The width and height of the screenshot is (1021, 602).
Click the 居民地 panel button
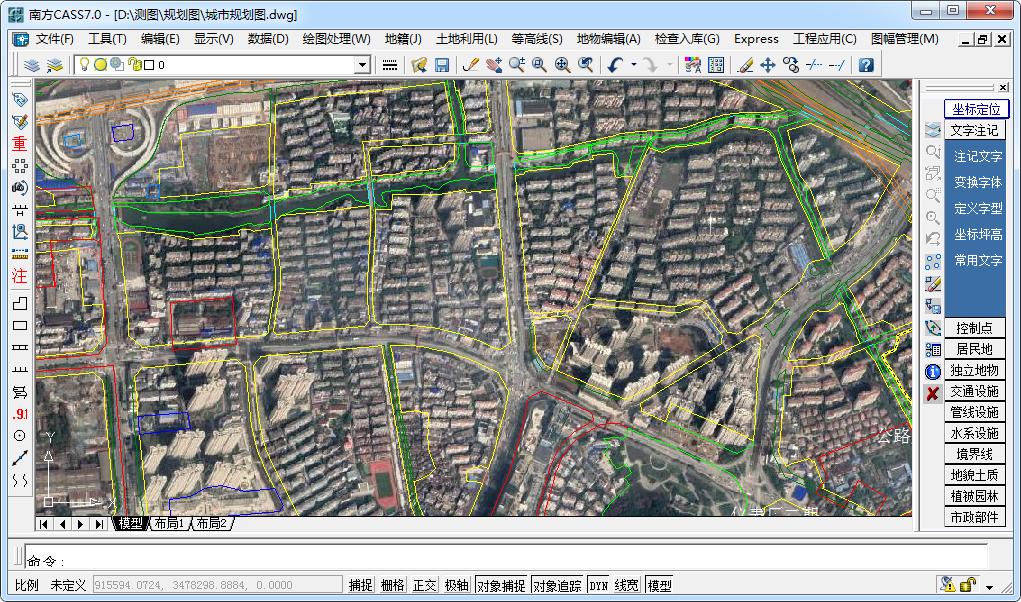(x=974, y=349)
